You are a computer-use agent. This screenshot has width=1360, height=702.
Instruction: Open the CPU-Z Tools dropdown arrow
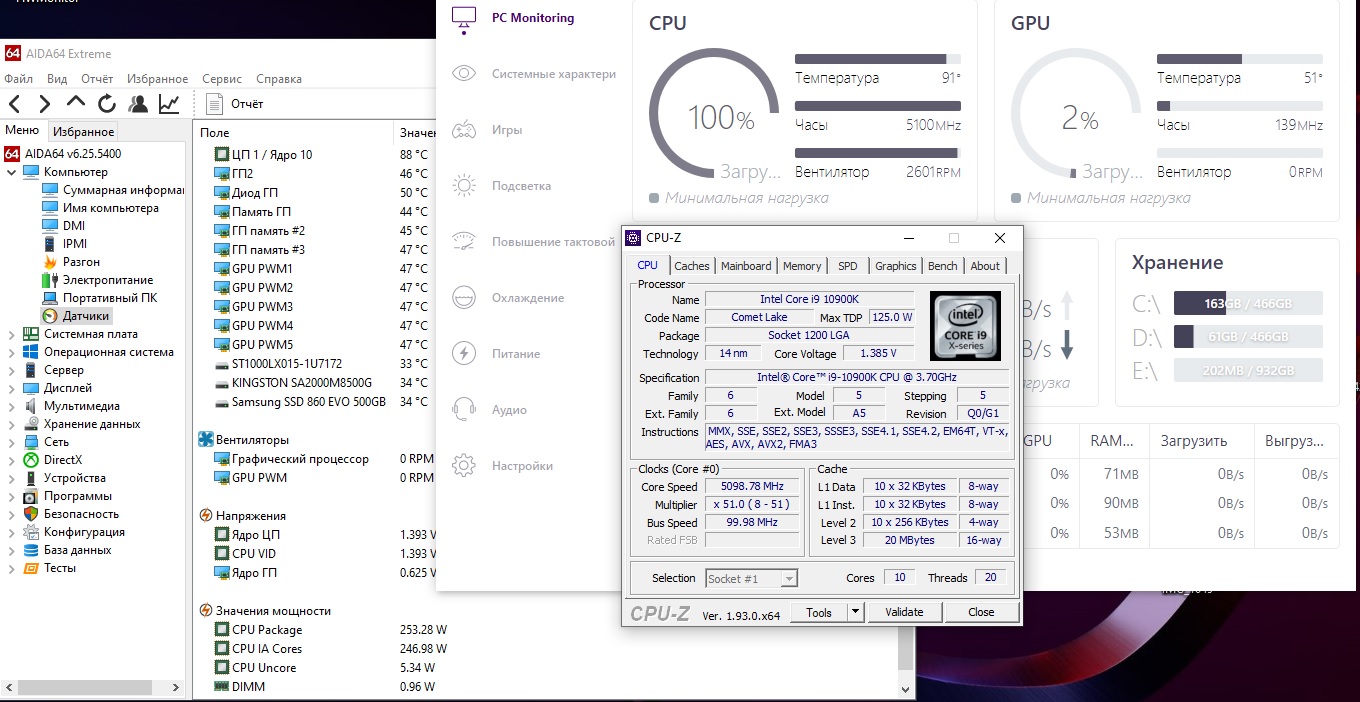pos(856,612)
